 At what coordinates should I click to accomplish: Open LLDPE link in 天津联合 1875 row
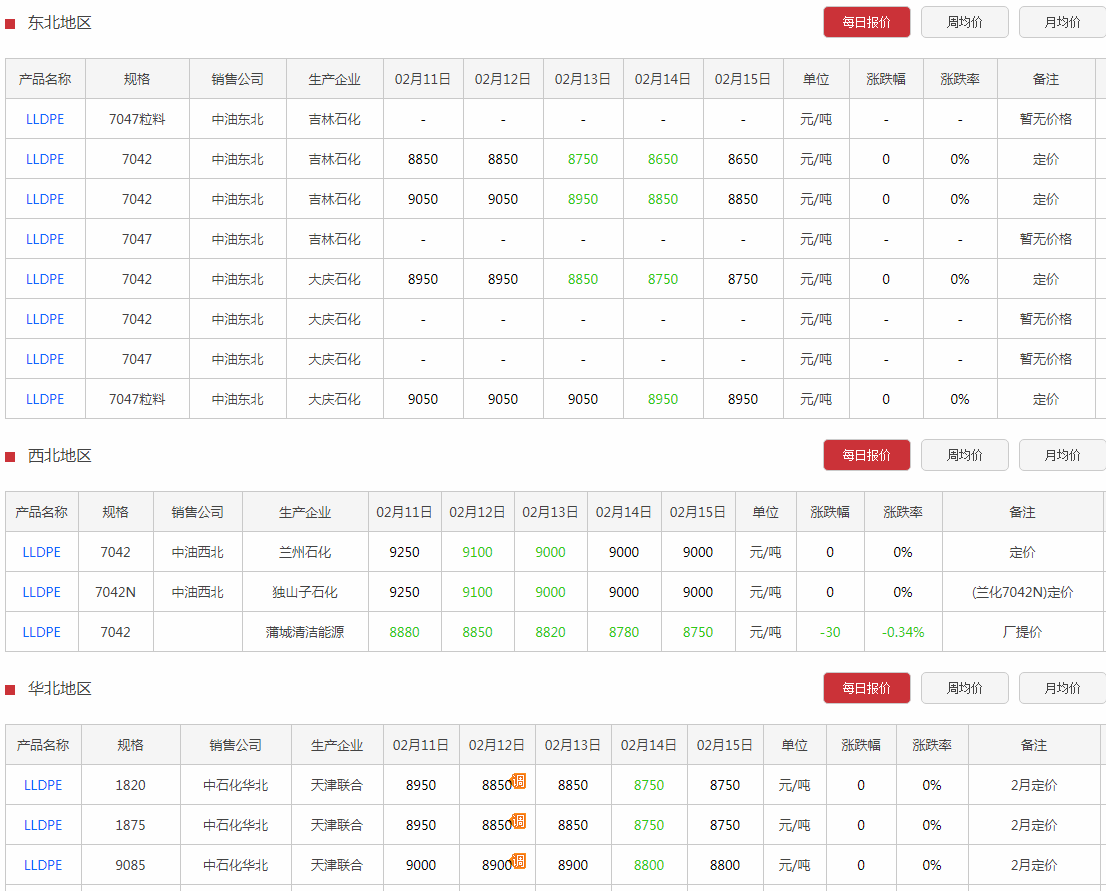coord(43,825)
